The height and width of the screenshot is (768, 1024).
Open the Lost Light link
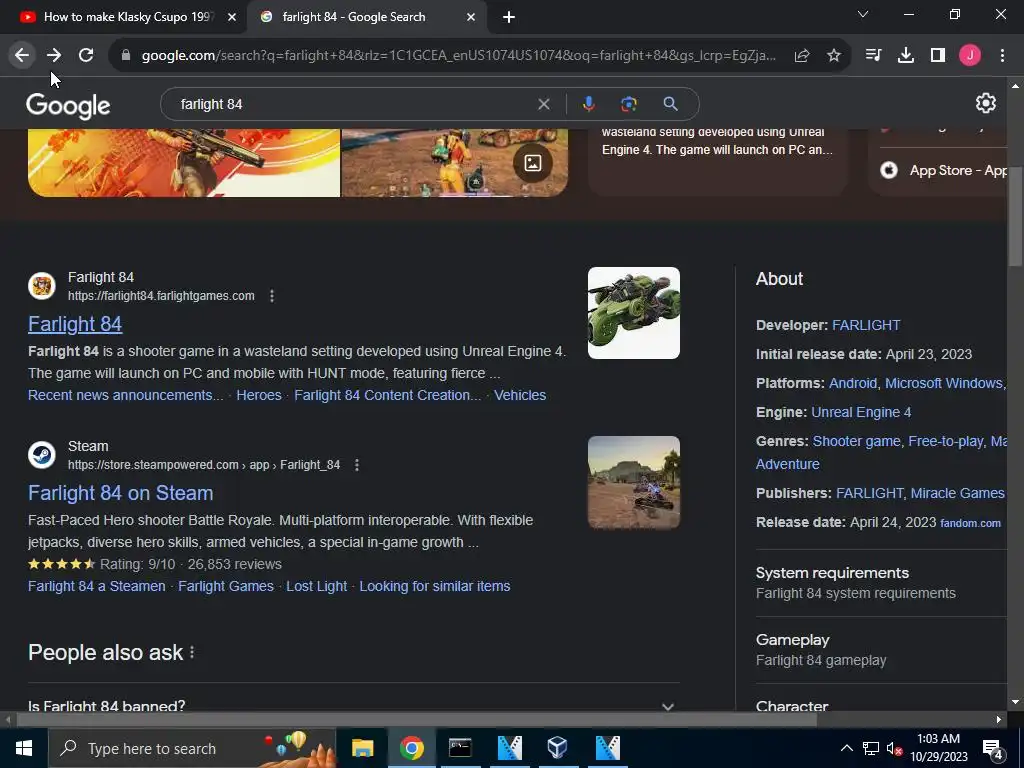[317, 586]
